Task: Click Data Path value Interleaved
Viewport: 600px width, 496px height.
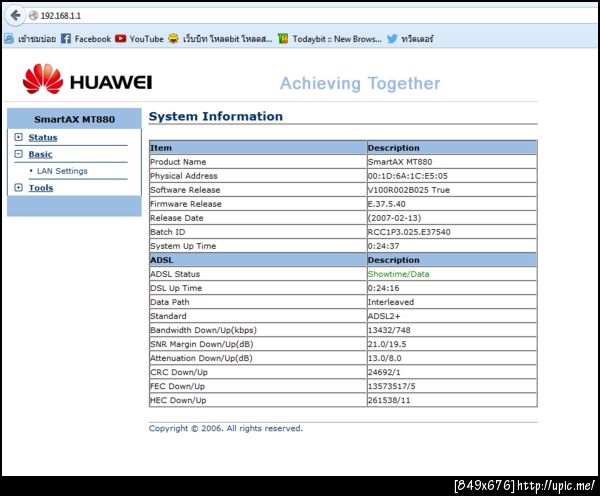Action: point(391,302)
